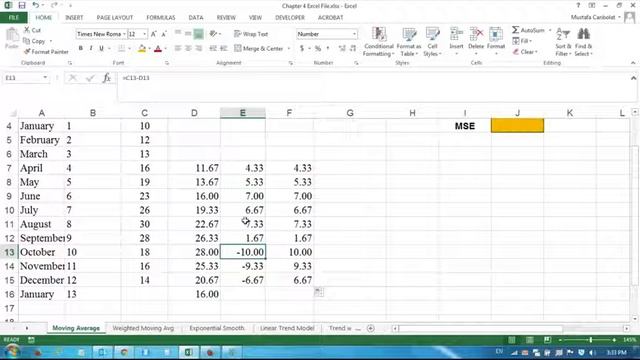Screen dimensions: 640x360
Task: Apply the yellow fill color bucket
Action: click(x=142, y=49)
